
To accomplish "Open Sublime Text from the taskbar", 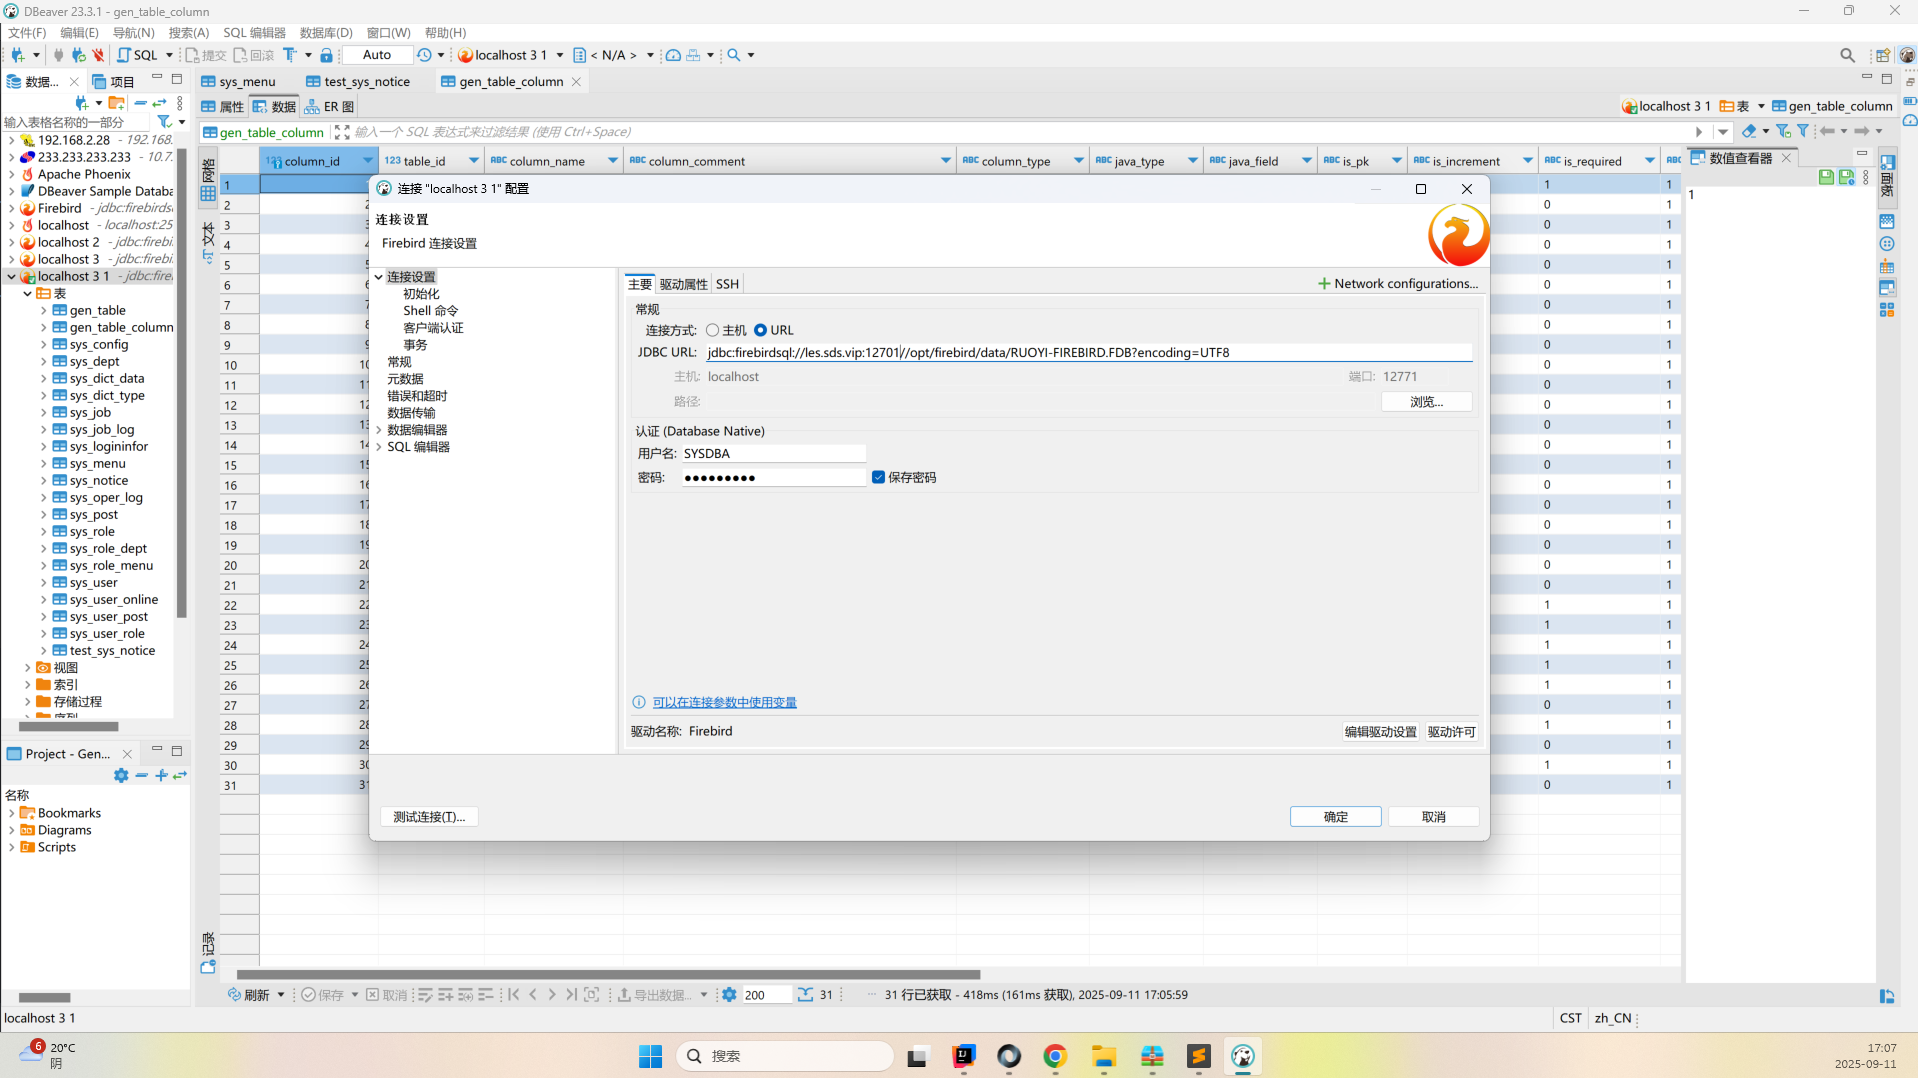I will click(x=1199, y=1056).
